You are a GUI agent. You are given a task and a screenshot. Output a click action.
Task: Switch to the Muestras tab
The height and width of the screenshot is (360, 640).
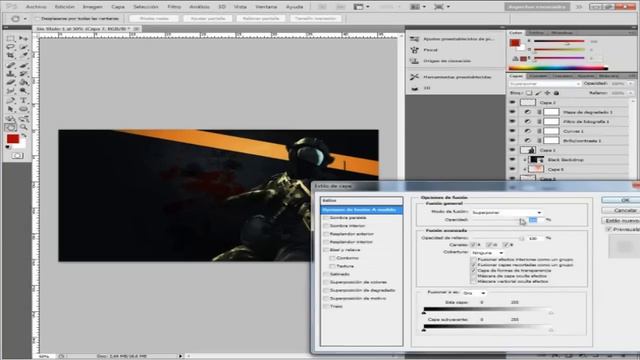click(562, 33)
